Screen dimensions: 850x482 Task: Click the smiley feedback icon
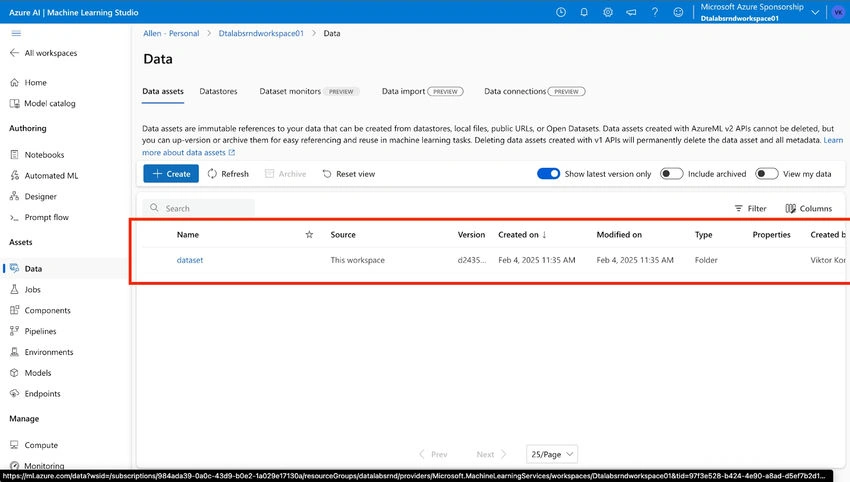point(678,12)
